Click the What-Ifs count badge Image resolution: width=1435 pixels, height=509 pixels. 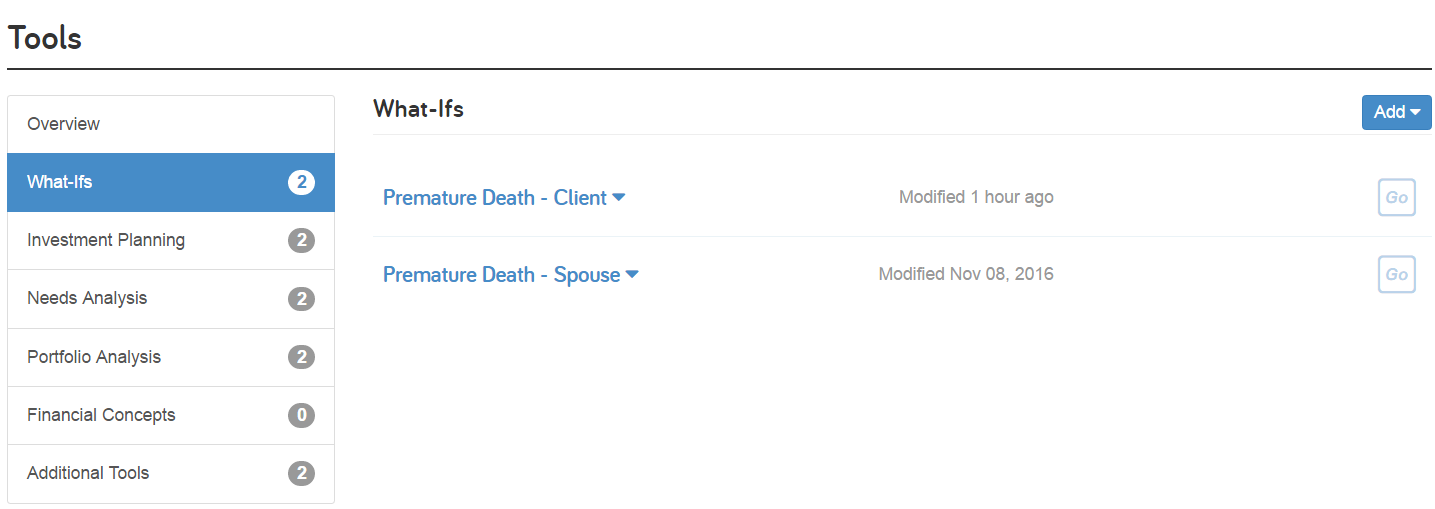[x=301, y=182]
